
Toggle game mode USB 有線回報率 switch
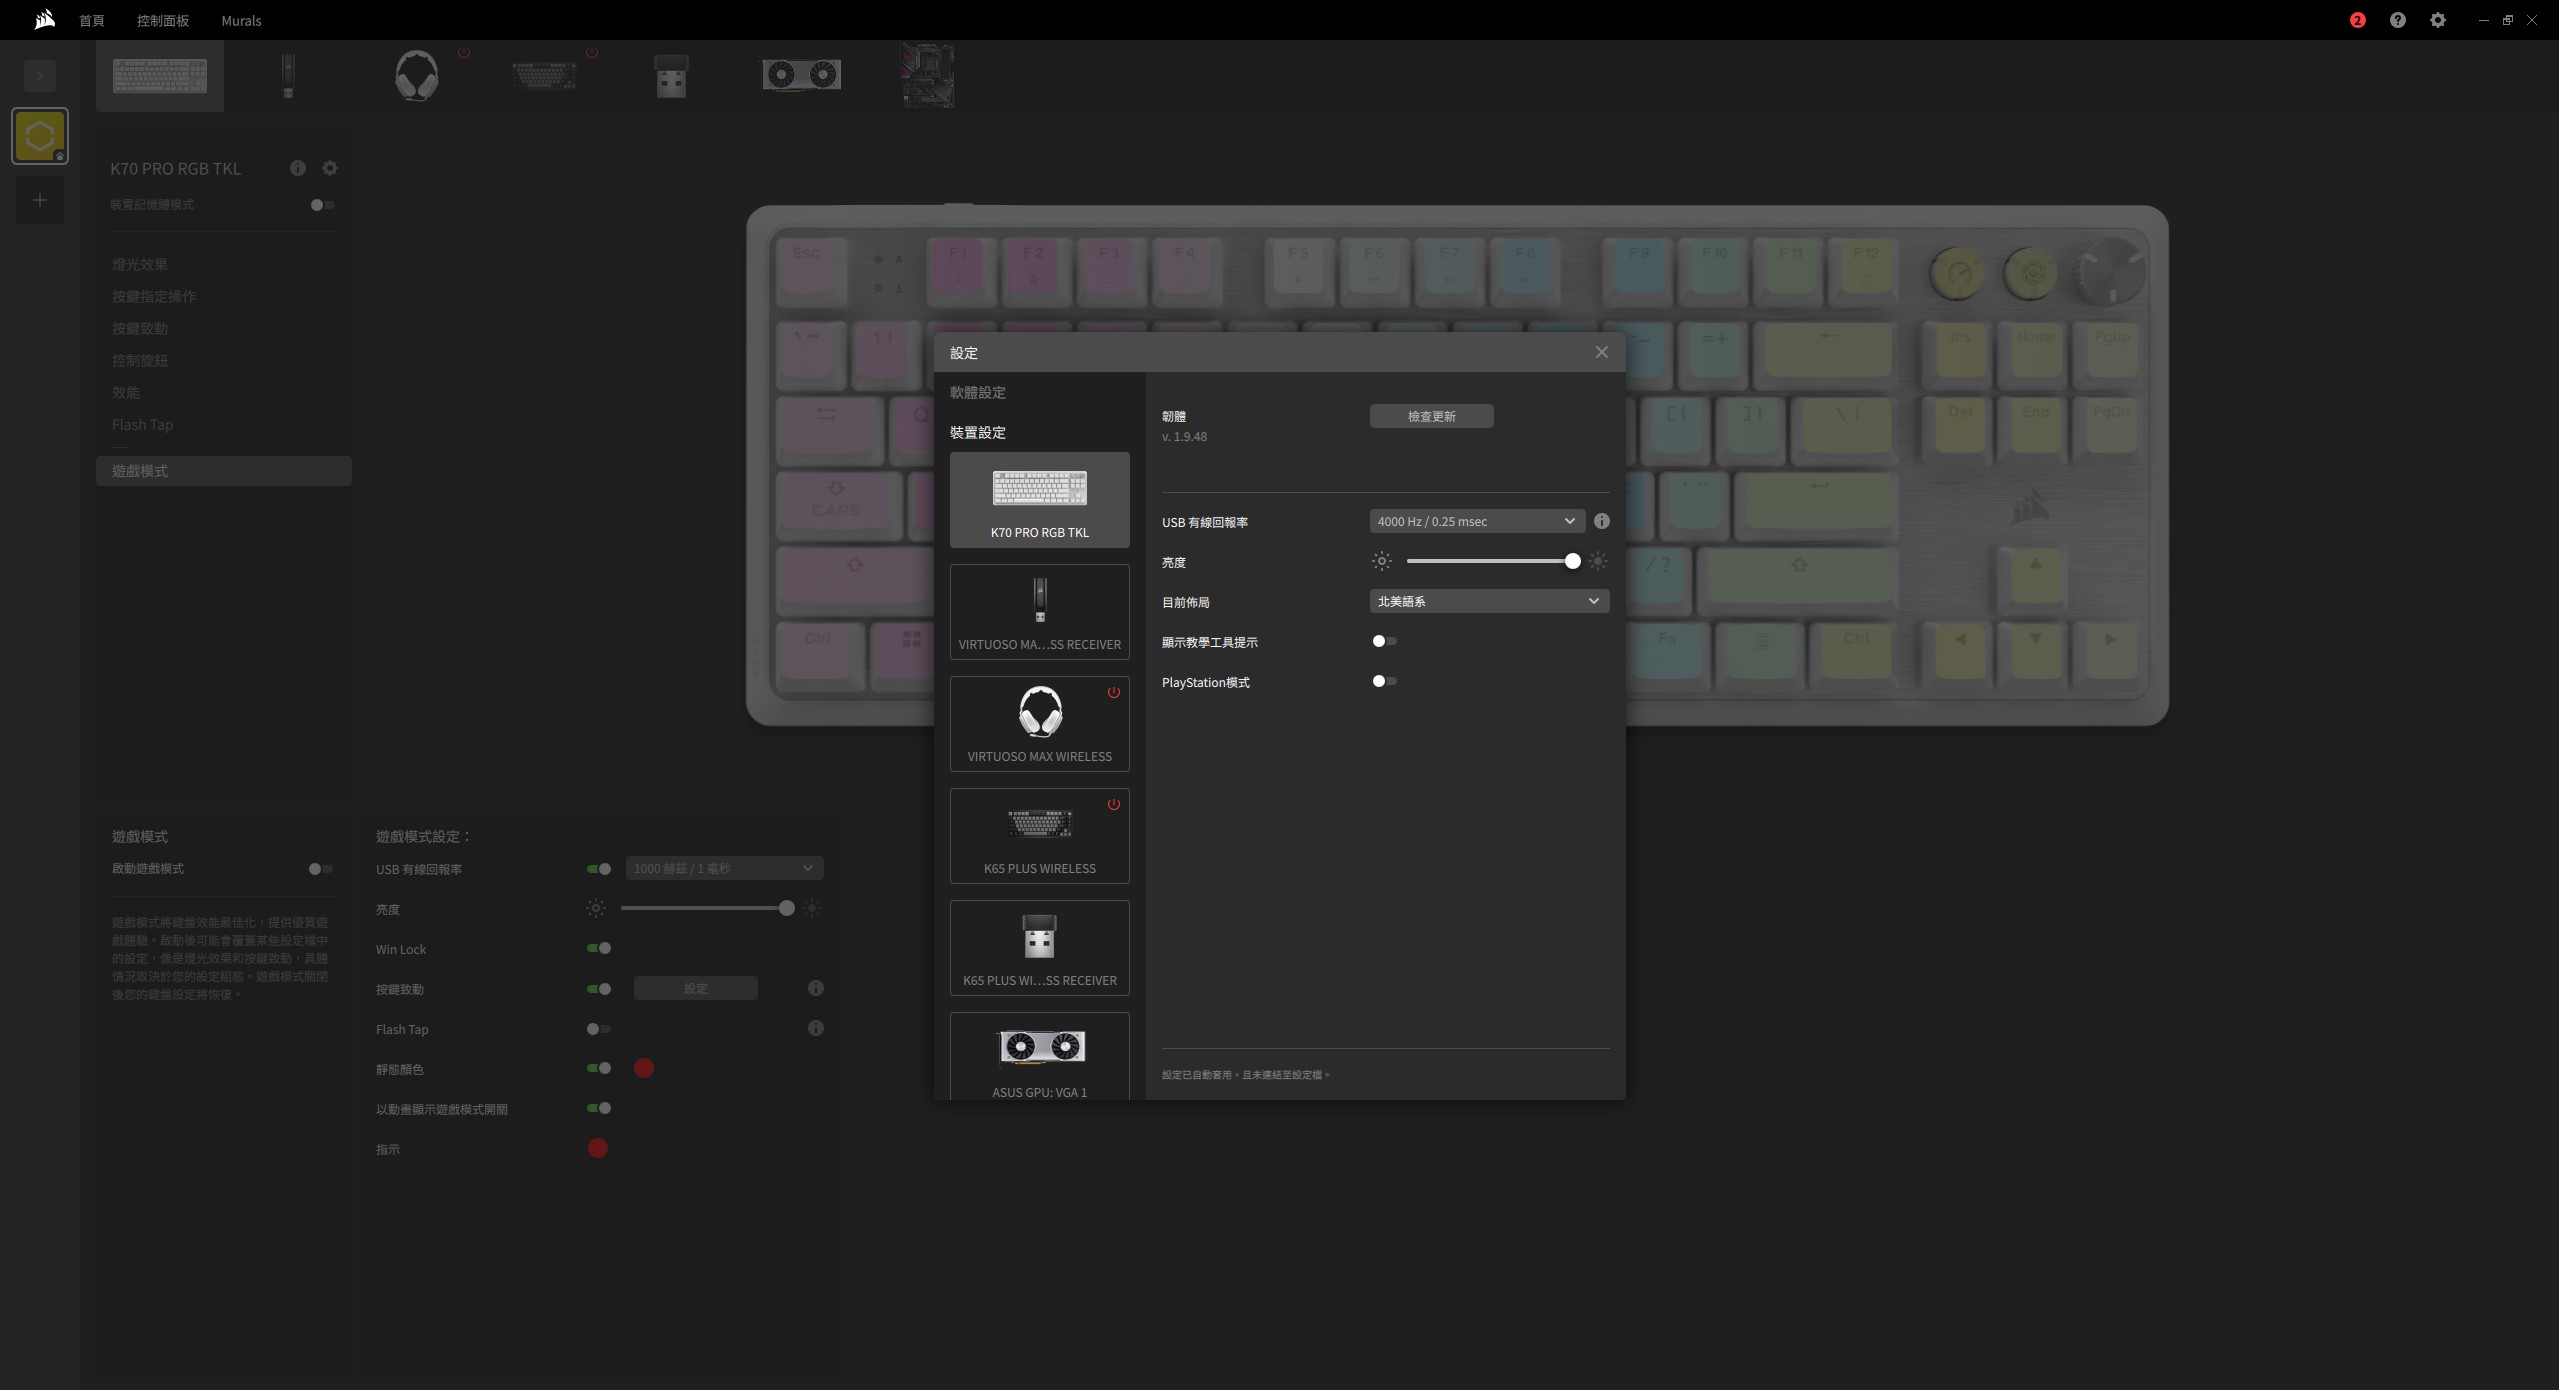599,869
